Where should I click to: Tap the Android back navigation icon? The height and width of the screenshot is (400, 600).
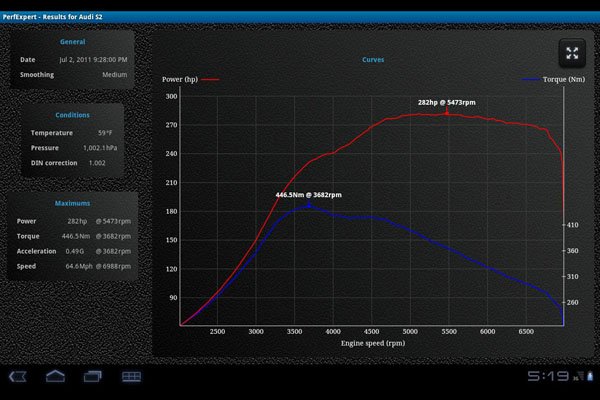(18, 377)
